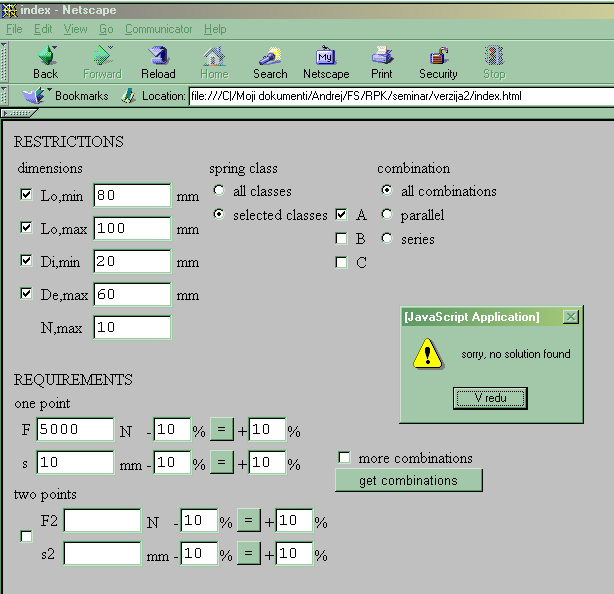
Task: Click the = button in F row
Action: [x=222, y=430]
